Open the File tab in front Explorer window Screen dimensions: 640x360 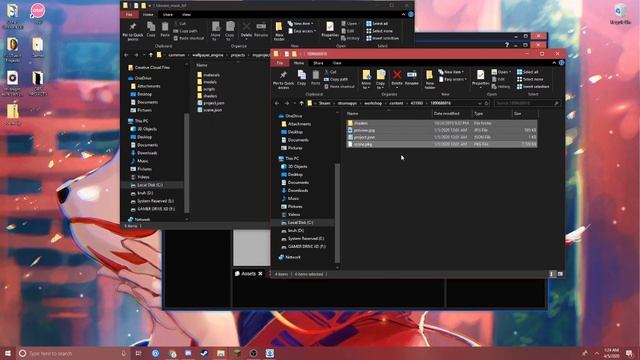280,63
